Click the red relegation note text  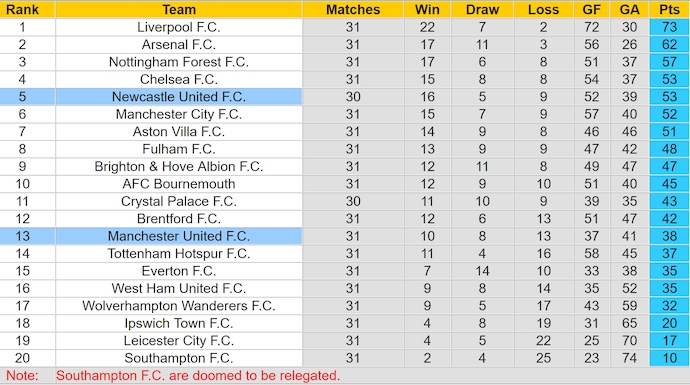198,375
